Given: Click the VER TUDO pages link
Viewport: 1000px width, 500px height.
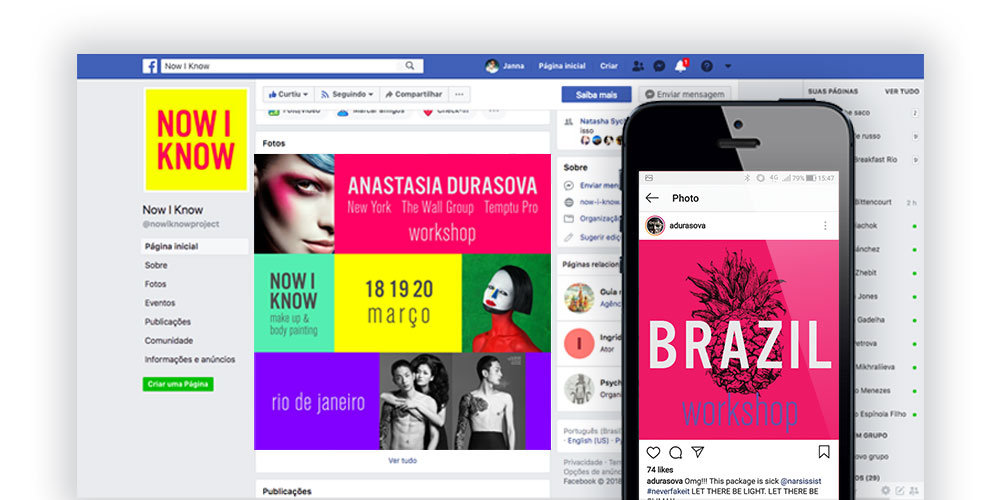Looking at the screenshot, I should (x=902, y=92).
